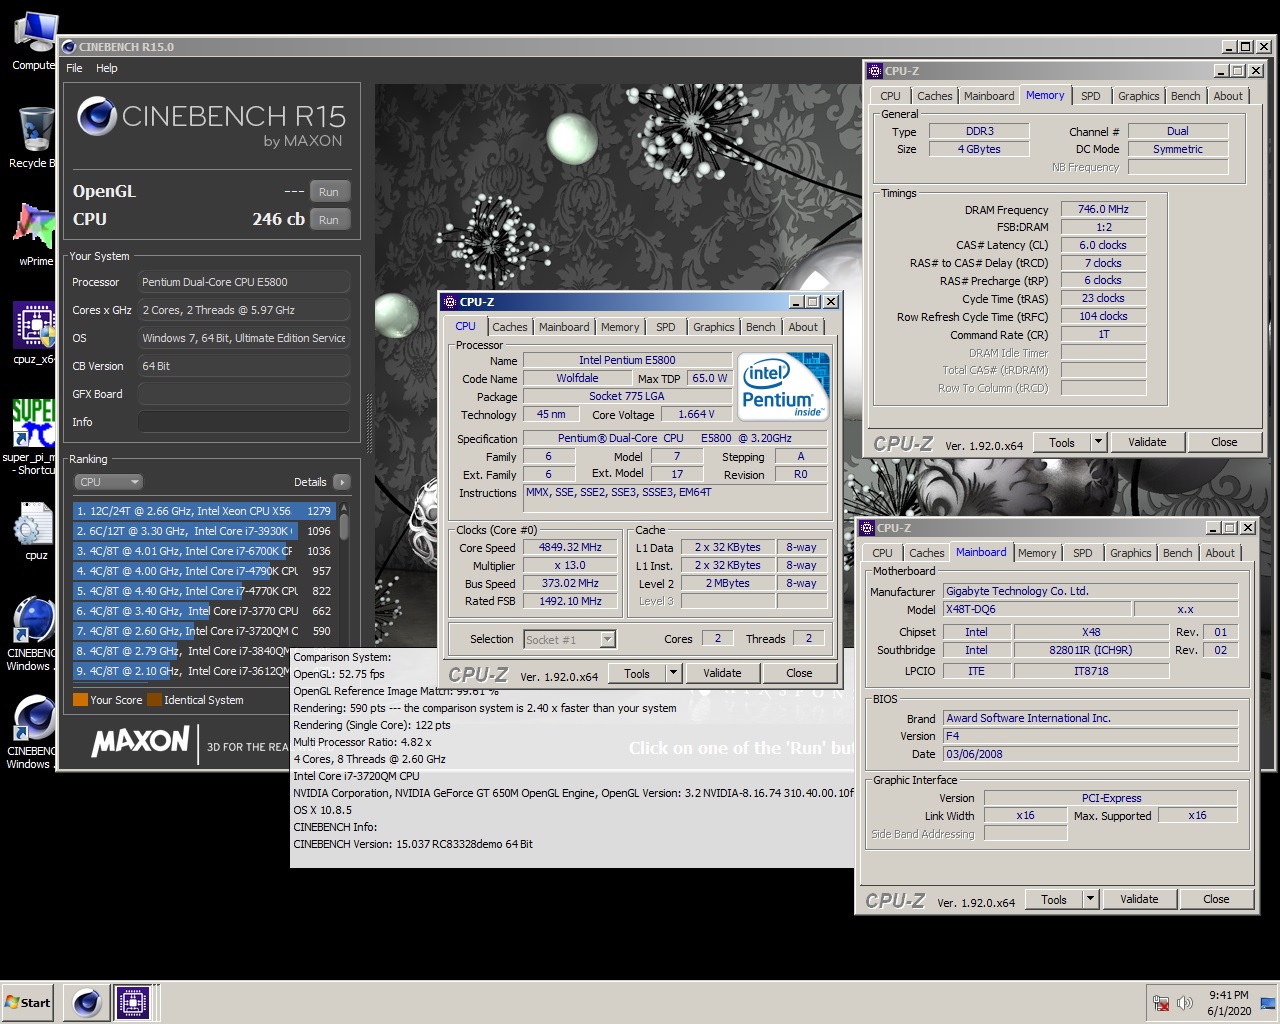The image size is (1280, 1024).
Task: Switch to Caches tab in center CPU-Z
Action: pos(509,327)
